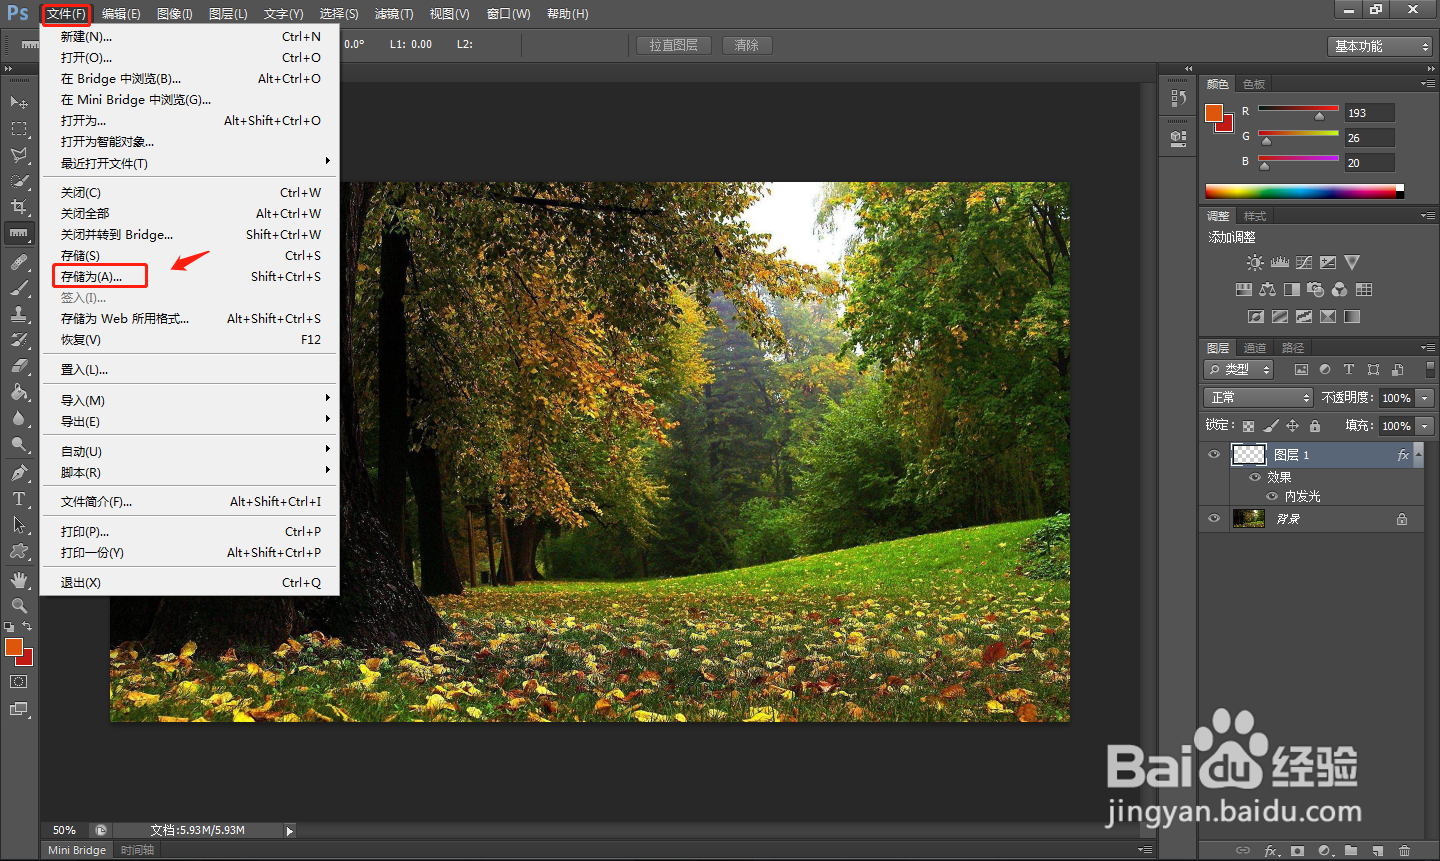Toggle pixel layer filter
Screen dimensions: 1440x861
[x=1301, y=370]
